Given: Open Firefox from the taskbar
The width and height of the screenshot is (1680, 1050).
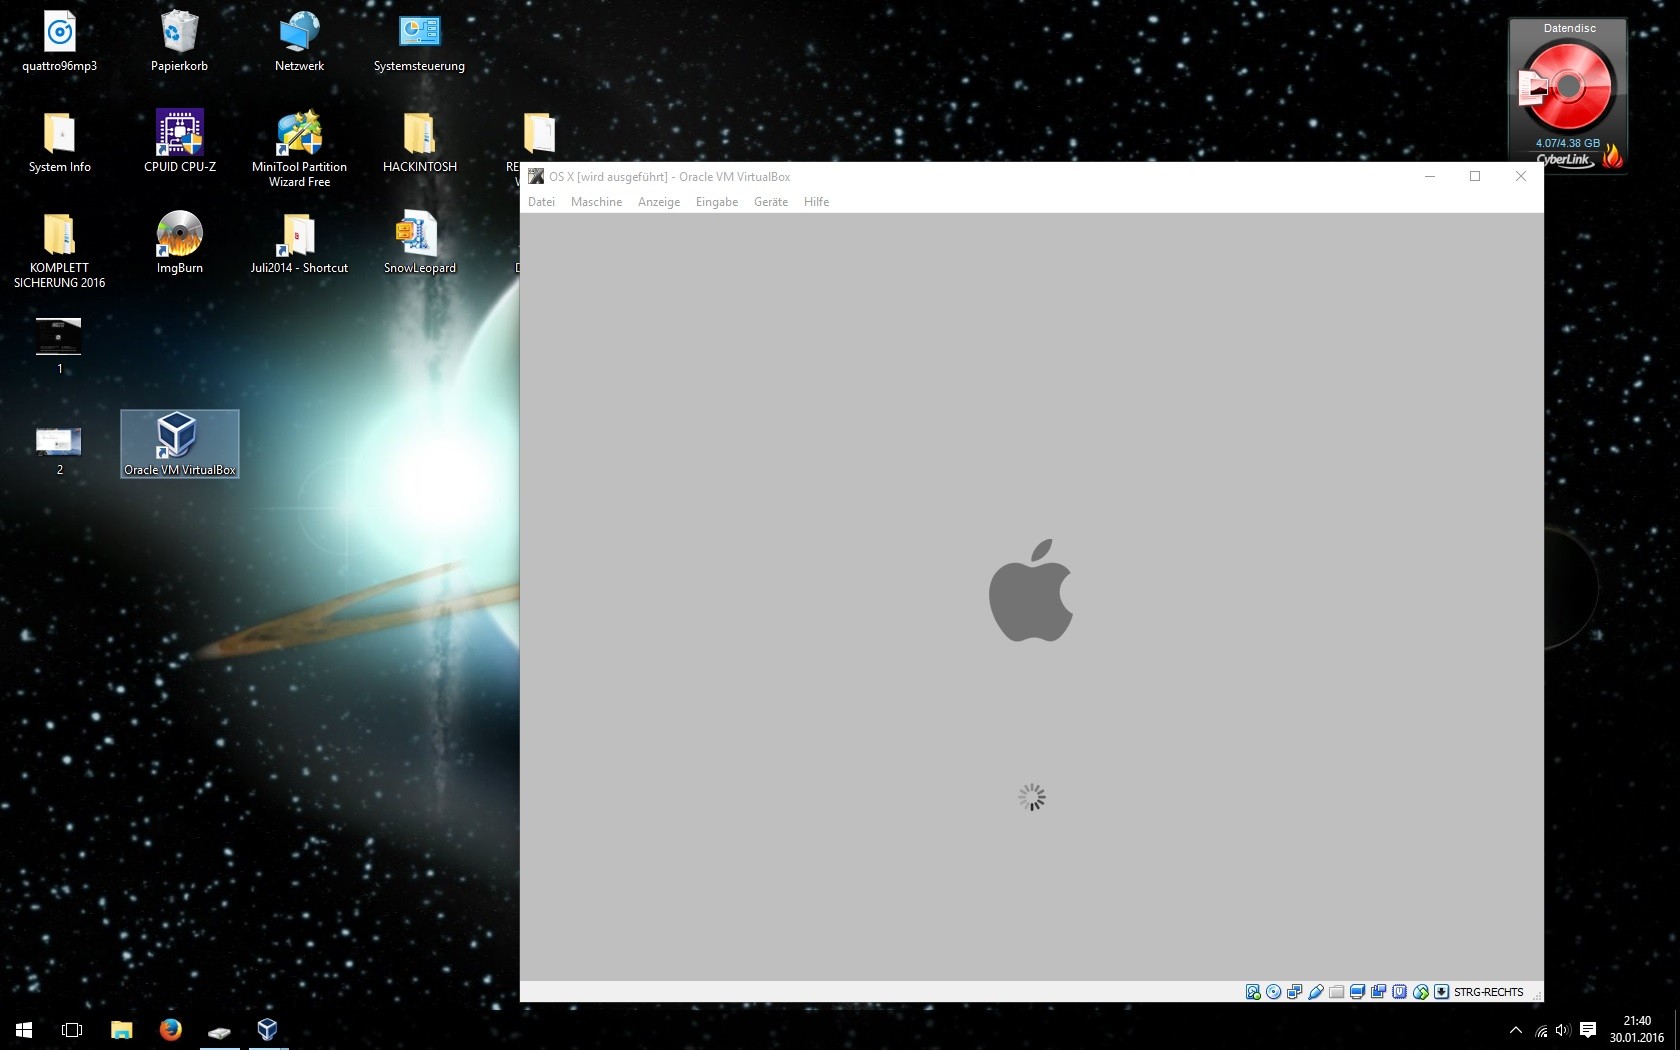Looking at the screenshot, I should coord(171,1029).
